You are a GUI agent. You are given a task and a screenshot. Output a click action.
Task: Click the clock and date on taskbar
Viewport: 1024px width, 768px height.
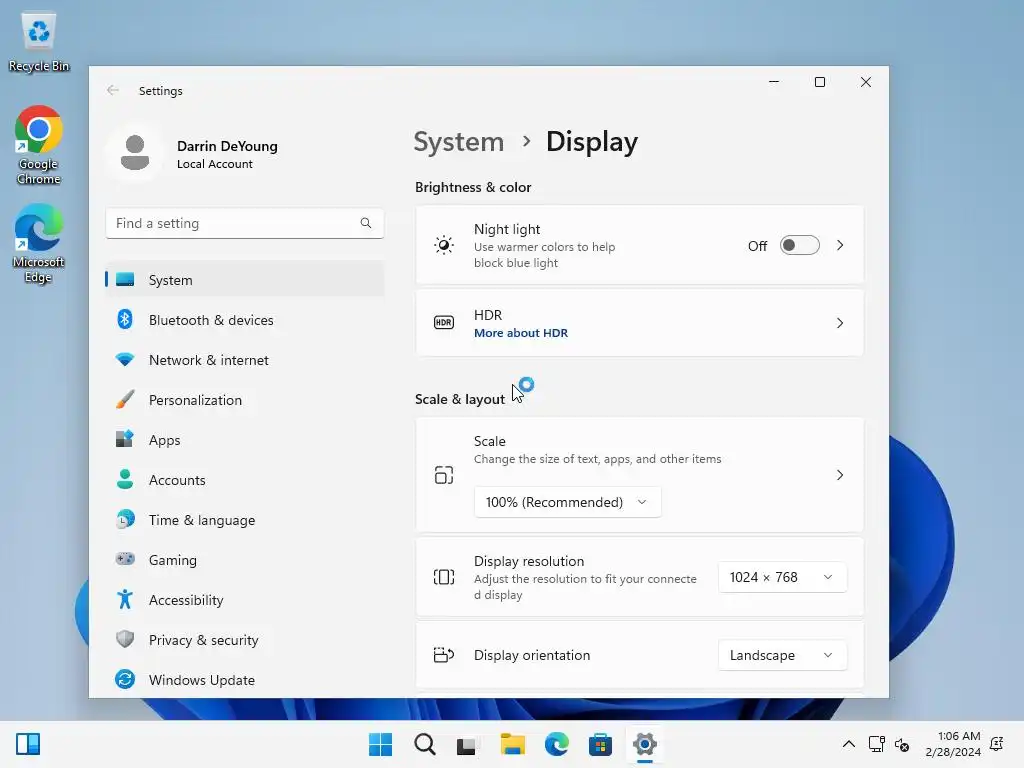(953, 744)
